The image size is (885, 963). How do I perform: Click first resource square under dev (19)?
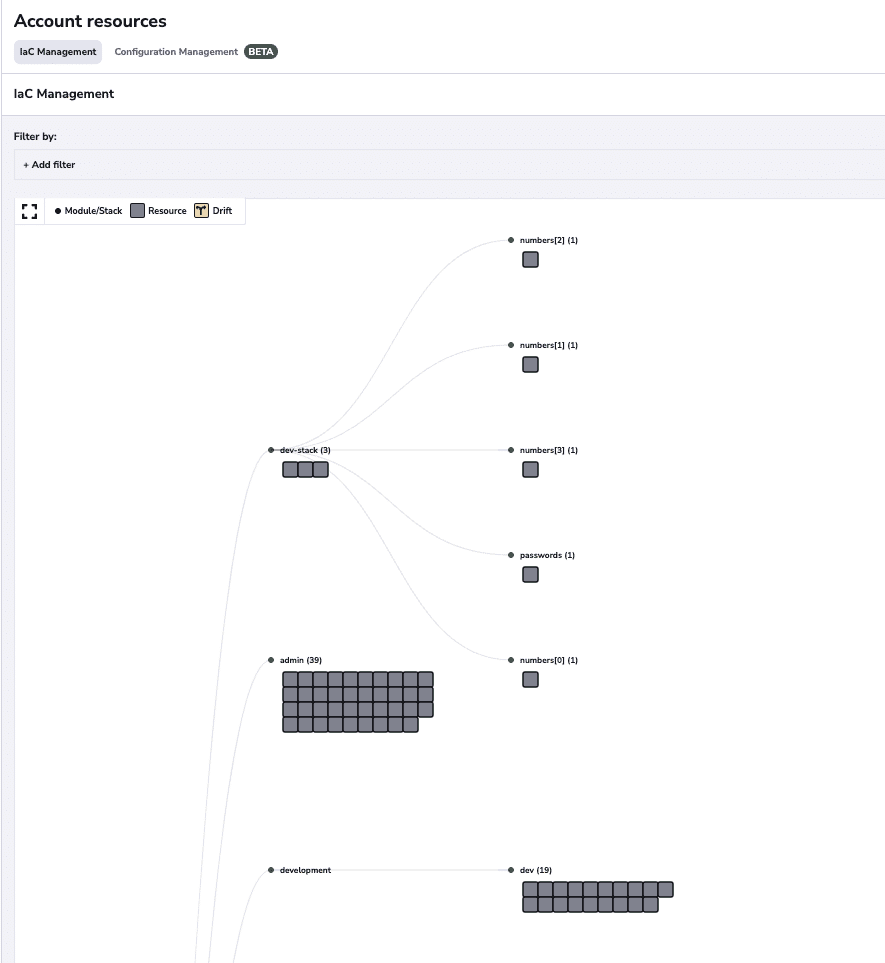[x=530, y=889]
